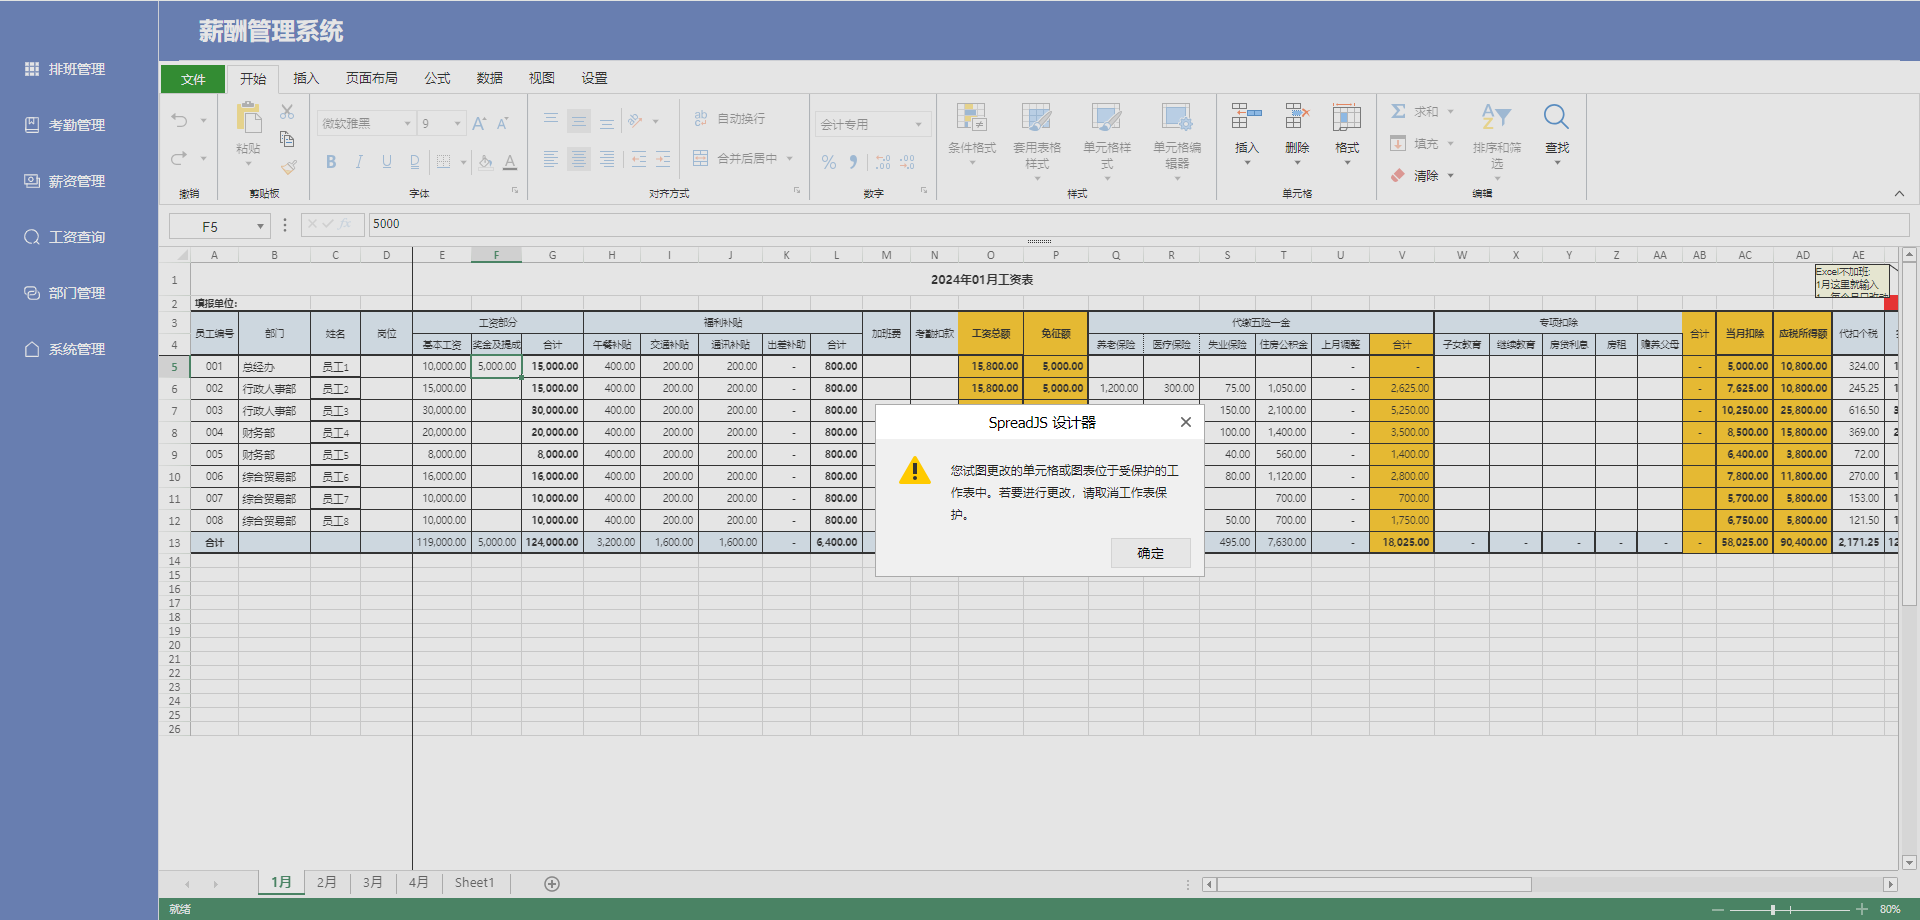The height and width of the screenshot is (920, 1920).
Task: Switch to the 2月 sheet tab
Action: 327,882
